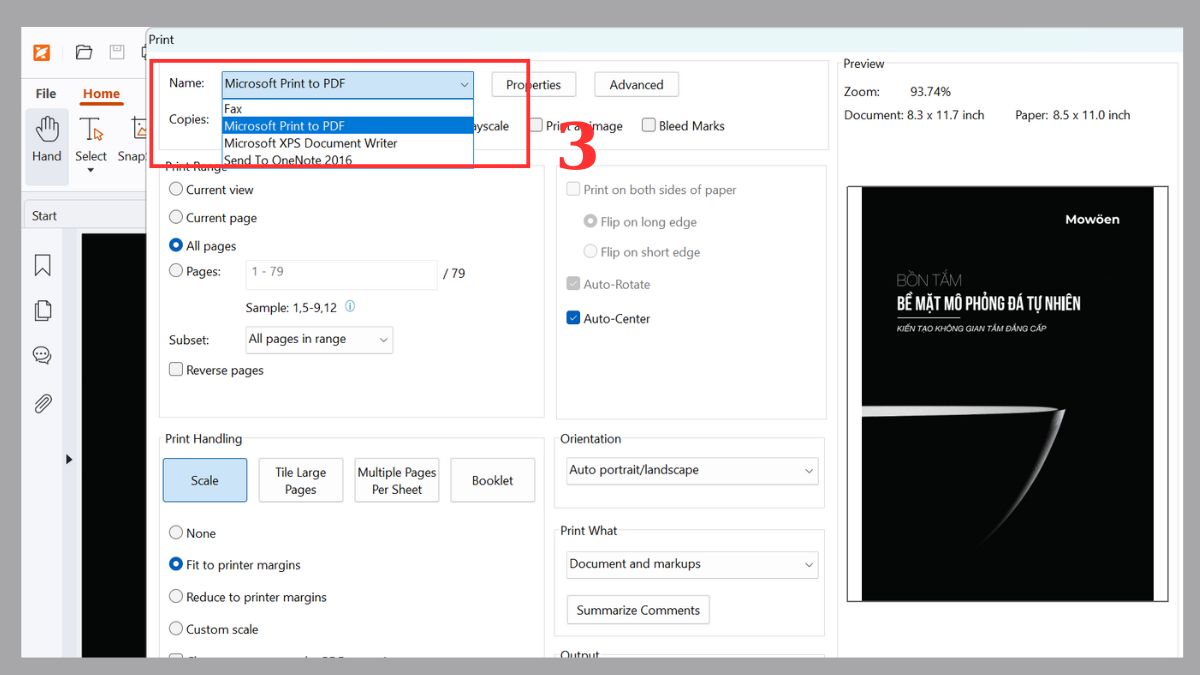Expand the Subset dropdown
Screen dimensions: 1200x675
(x=319, y=340)
